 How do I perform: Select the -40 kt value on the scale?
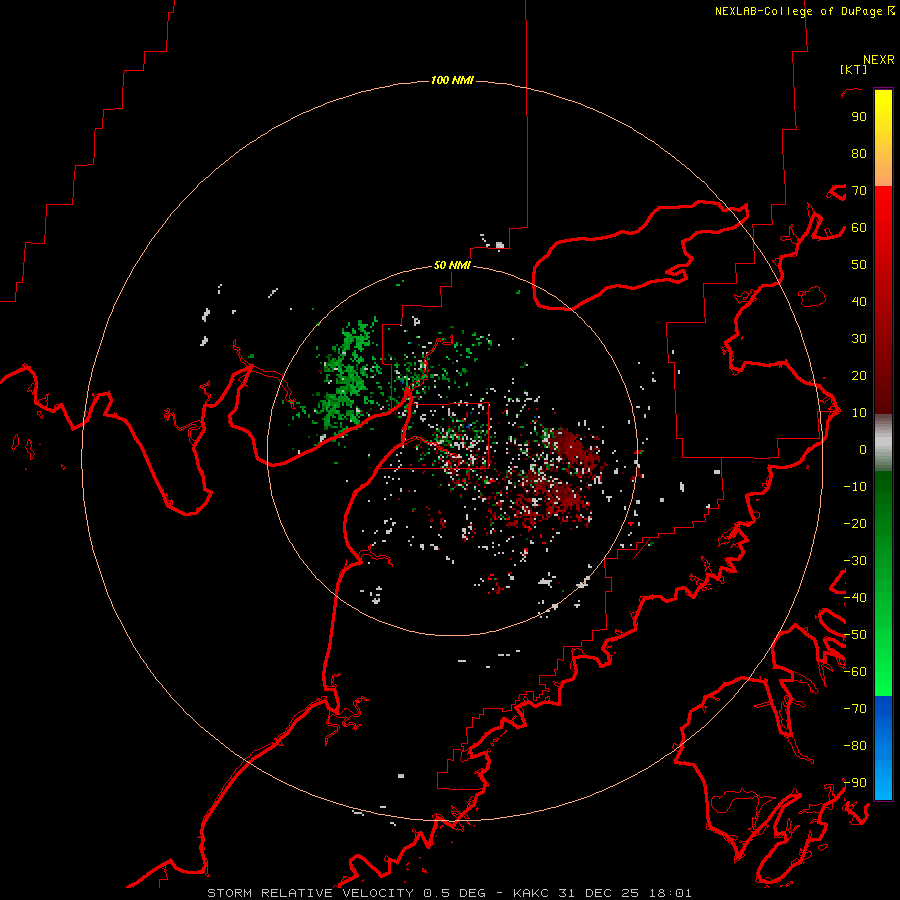[x=855, y=598]
